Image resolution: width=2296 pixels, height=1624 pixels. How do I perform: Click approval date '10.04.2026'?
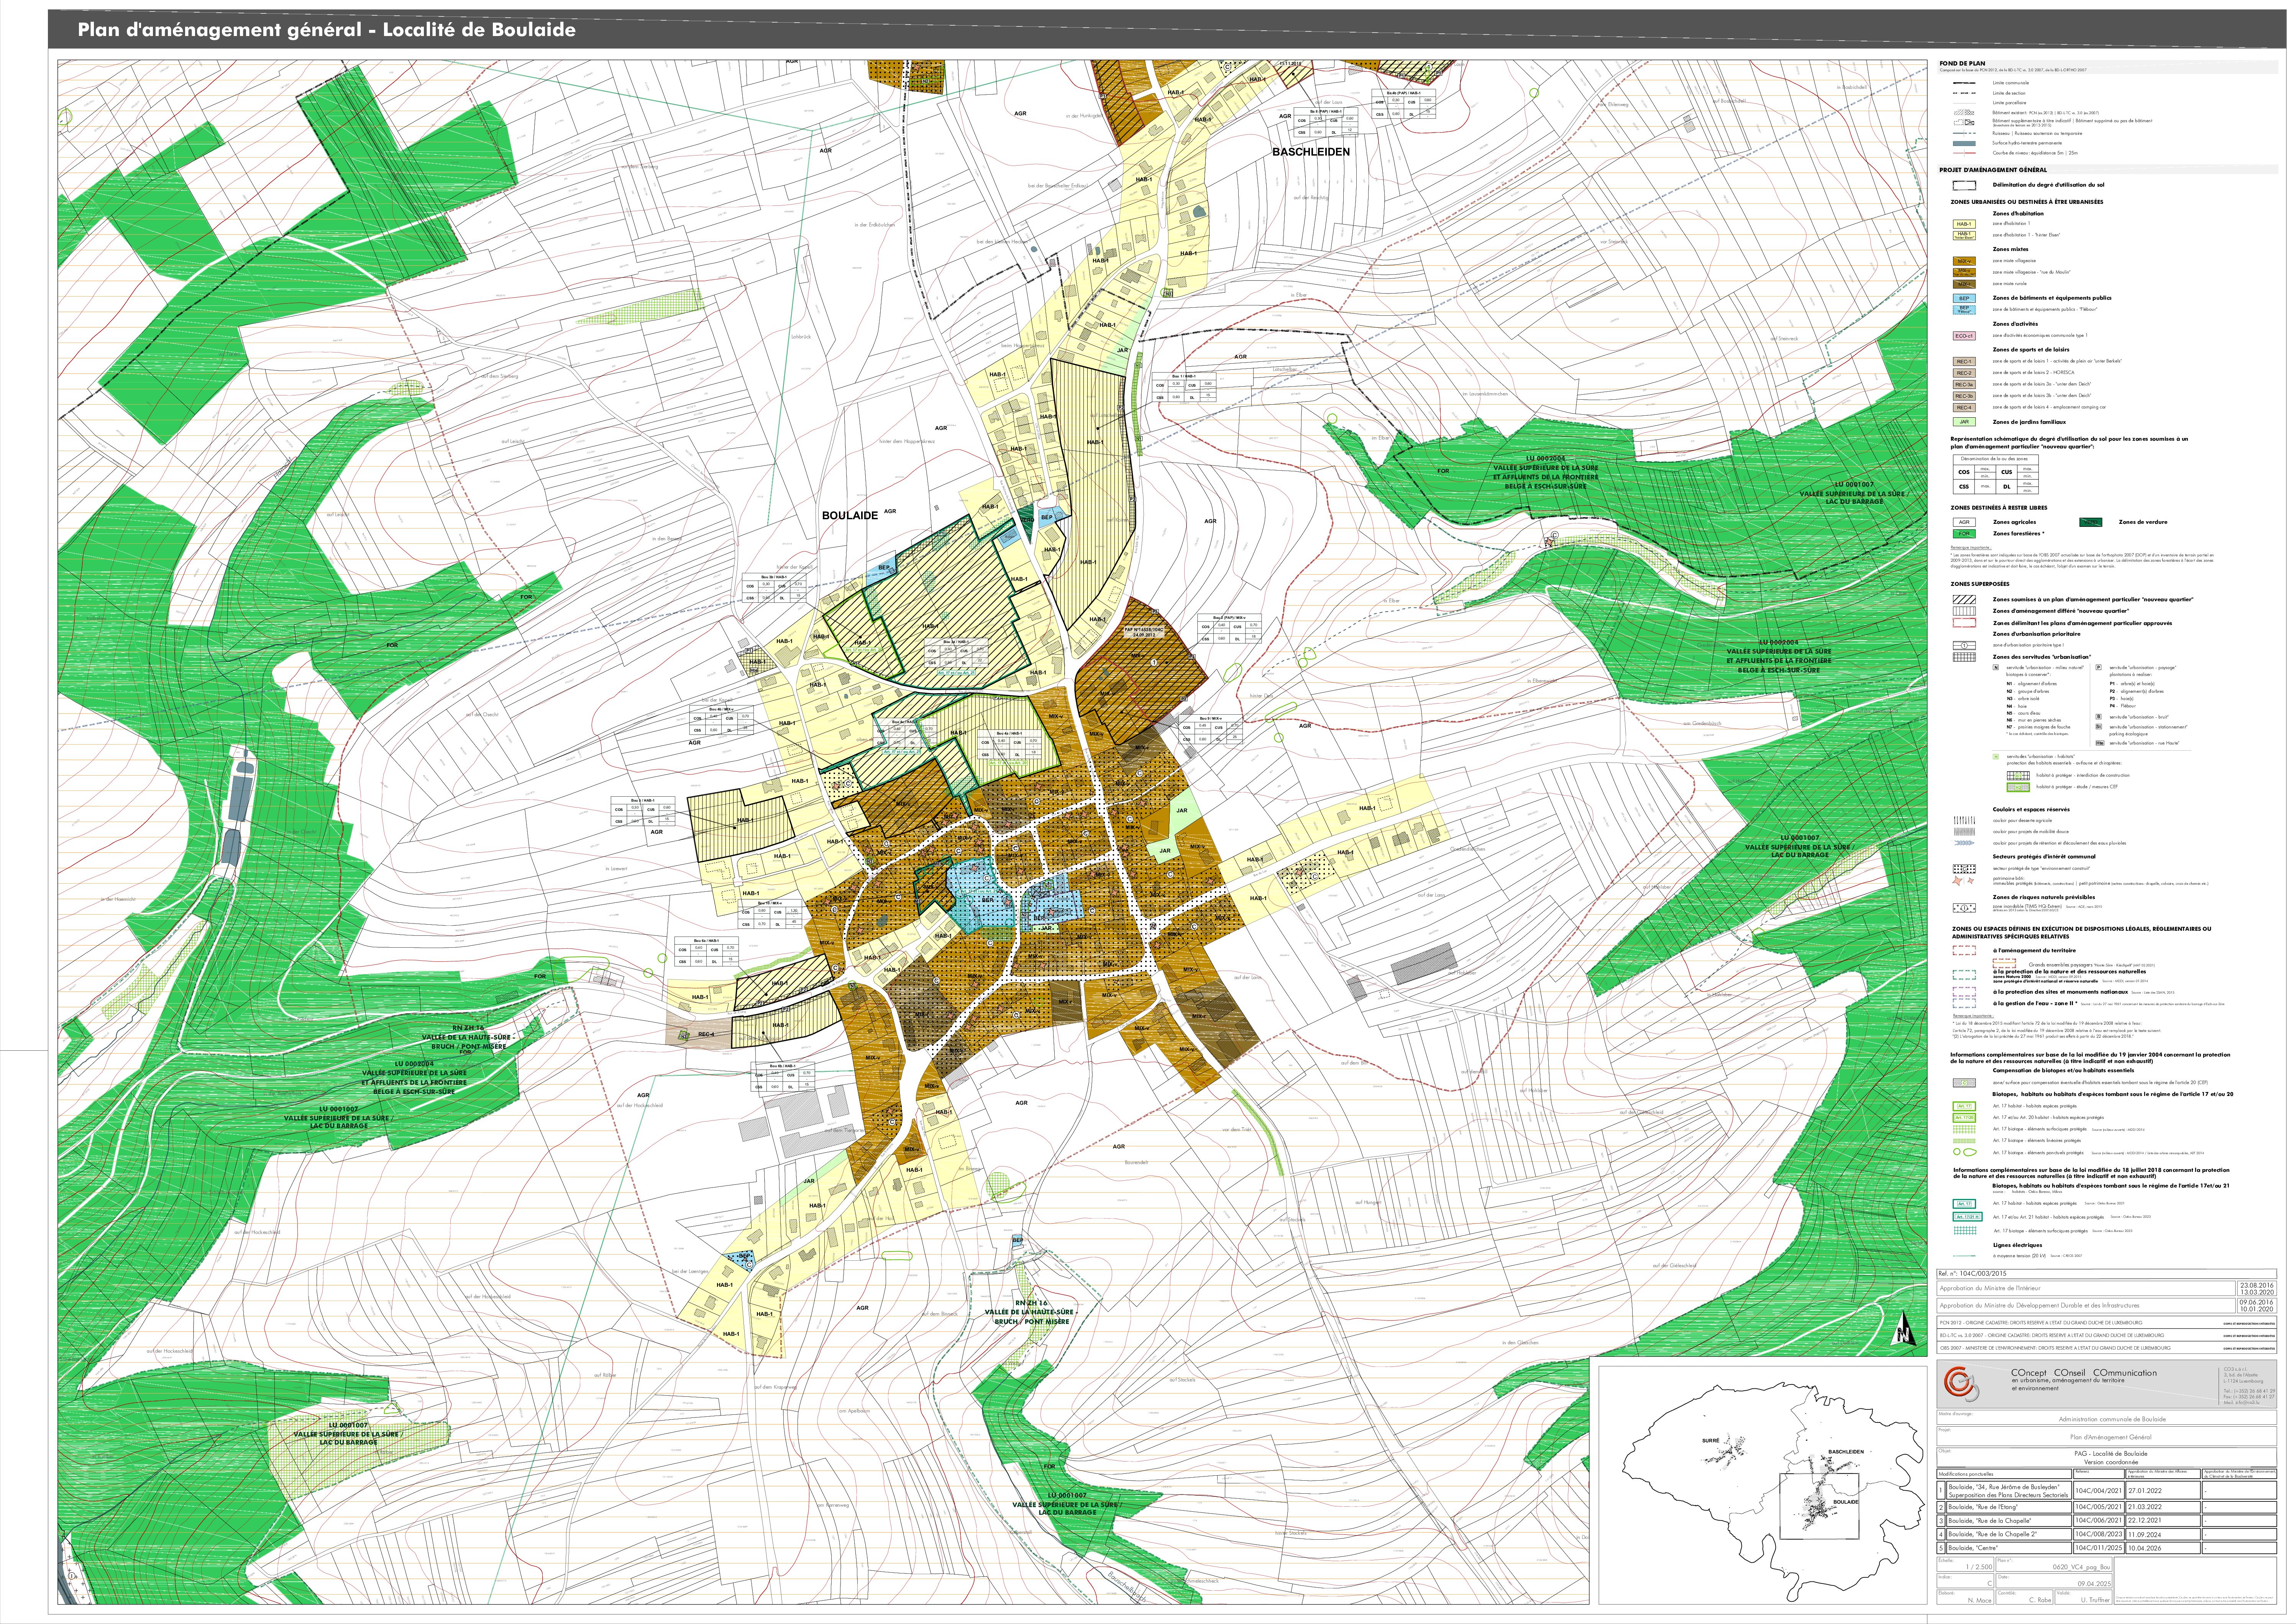point(2145,1548)
